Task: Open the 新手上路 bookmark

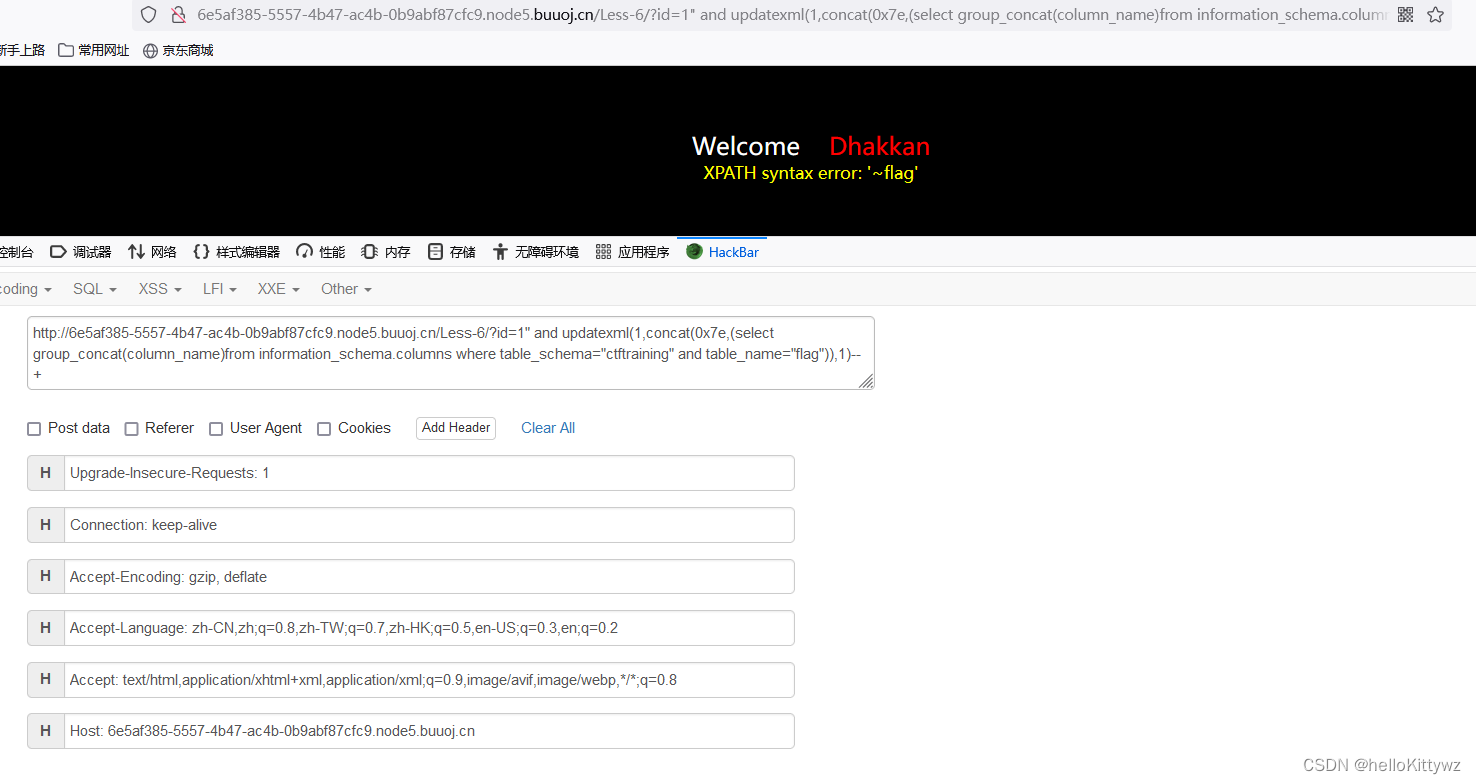Action: pyautogui.click(x=22, y=50)
